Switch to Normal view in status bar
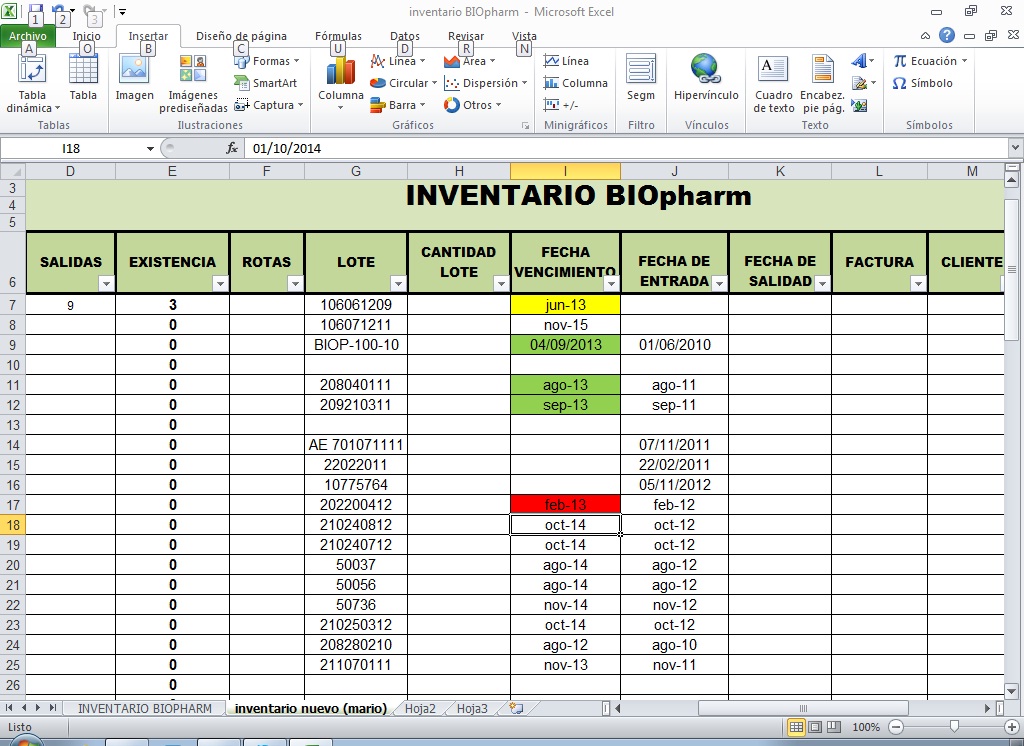The width and height of the screenshot is (1024, 746). click(796, 726)
